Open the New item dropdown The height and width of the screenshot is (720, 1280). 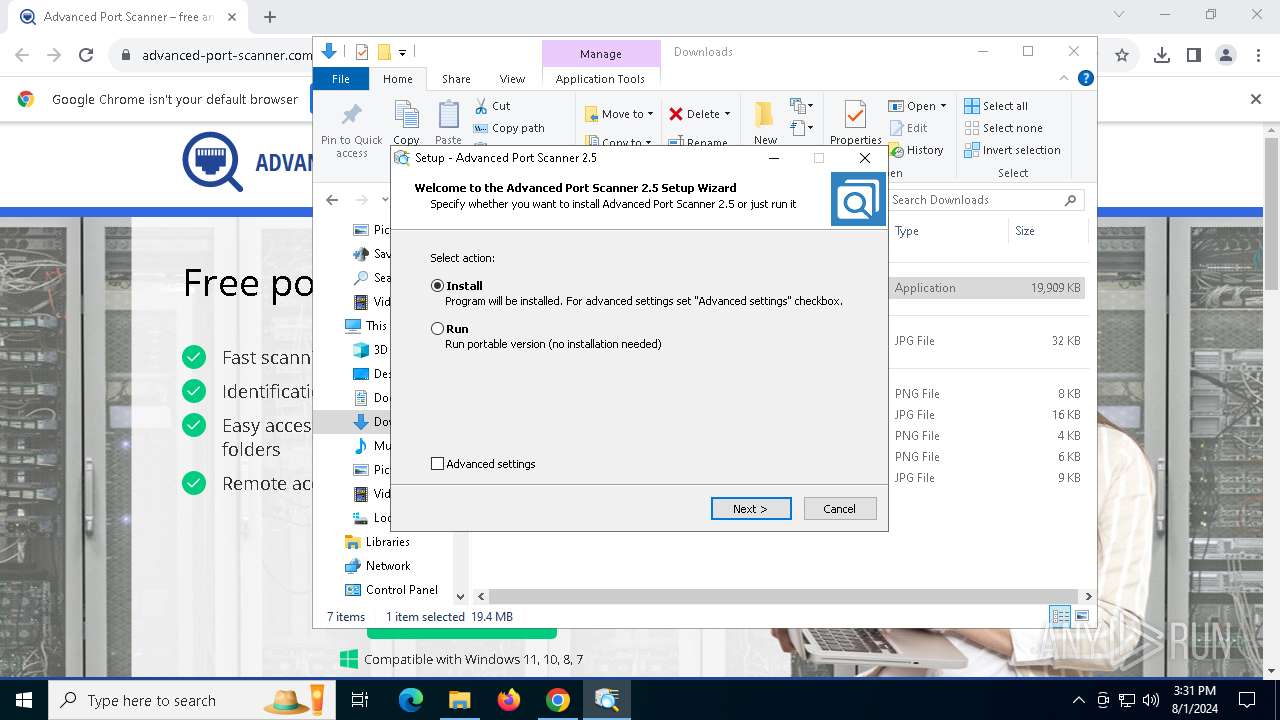coord(801,106)
